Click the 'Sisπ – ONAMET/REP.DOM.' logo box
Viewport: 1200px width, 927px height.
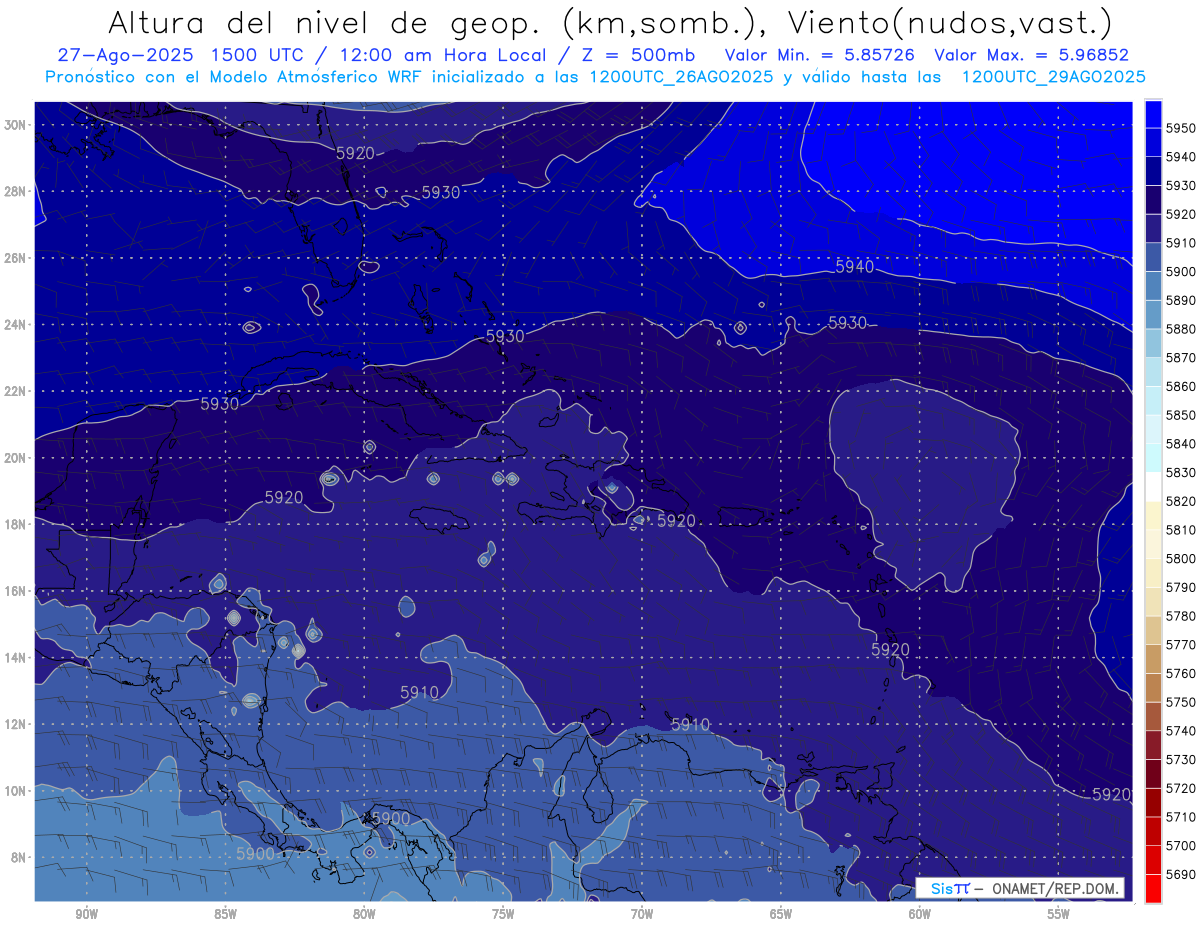pyautogui.click(x=1020, y=888)
